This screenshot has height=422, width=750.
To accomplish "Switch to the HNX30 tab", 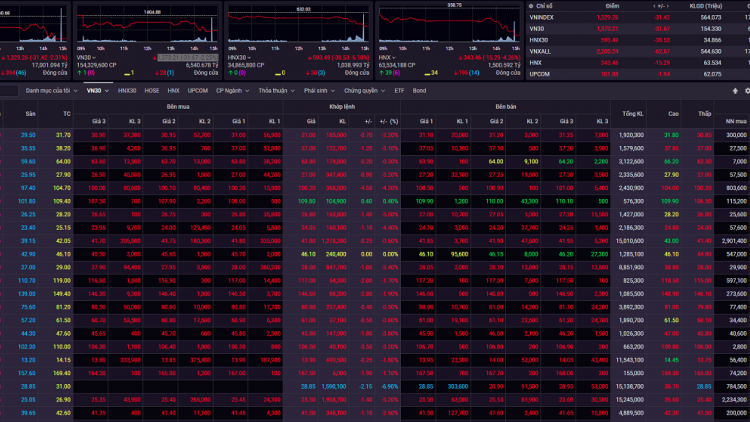I will pos(127,90).
